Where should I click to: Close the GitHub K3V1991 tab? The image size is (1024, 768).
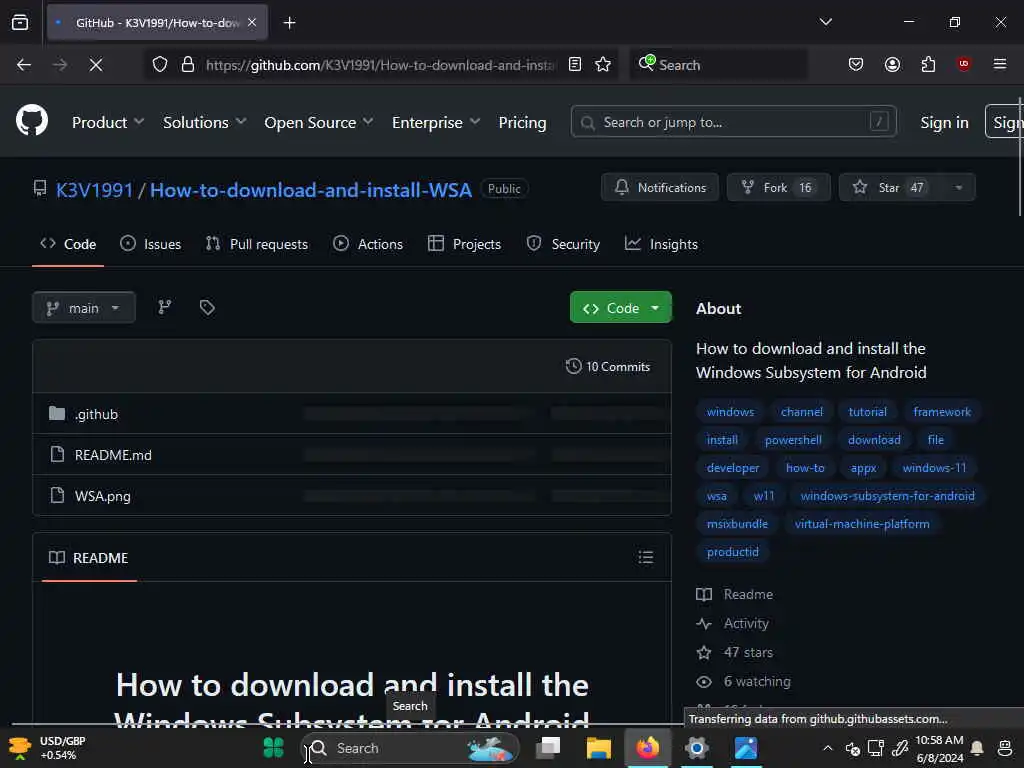tap(252, 22)
